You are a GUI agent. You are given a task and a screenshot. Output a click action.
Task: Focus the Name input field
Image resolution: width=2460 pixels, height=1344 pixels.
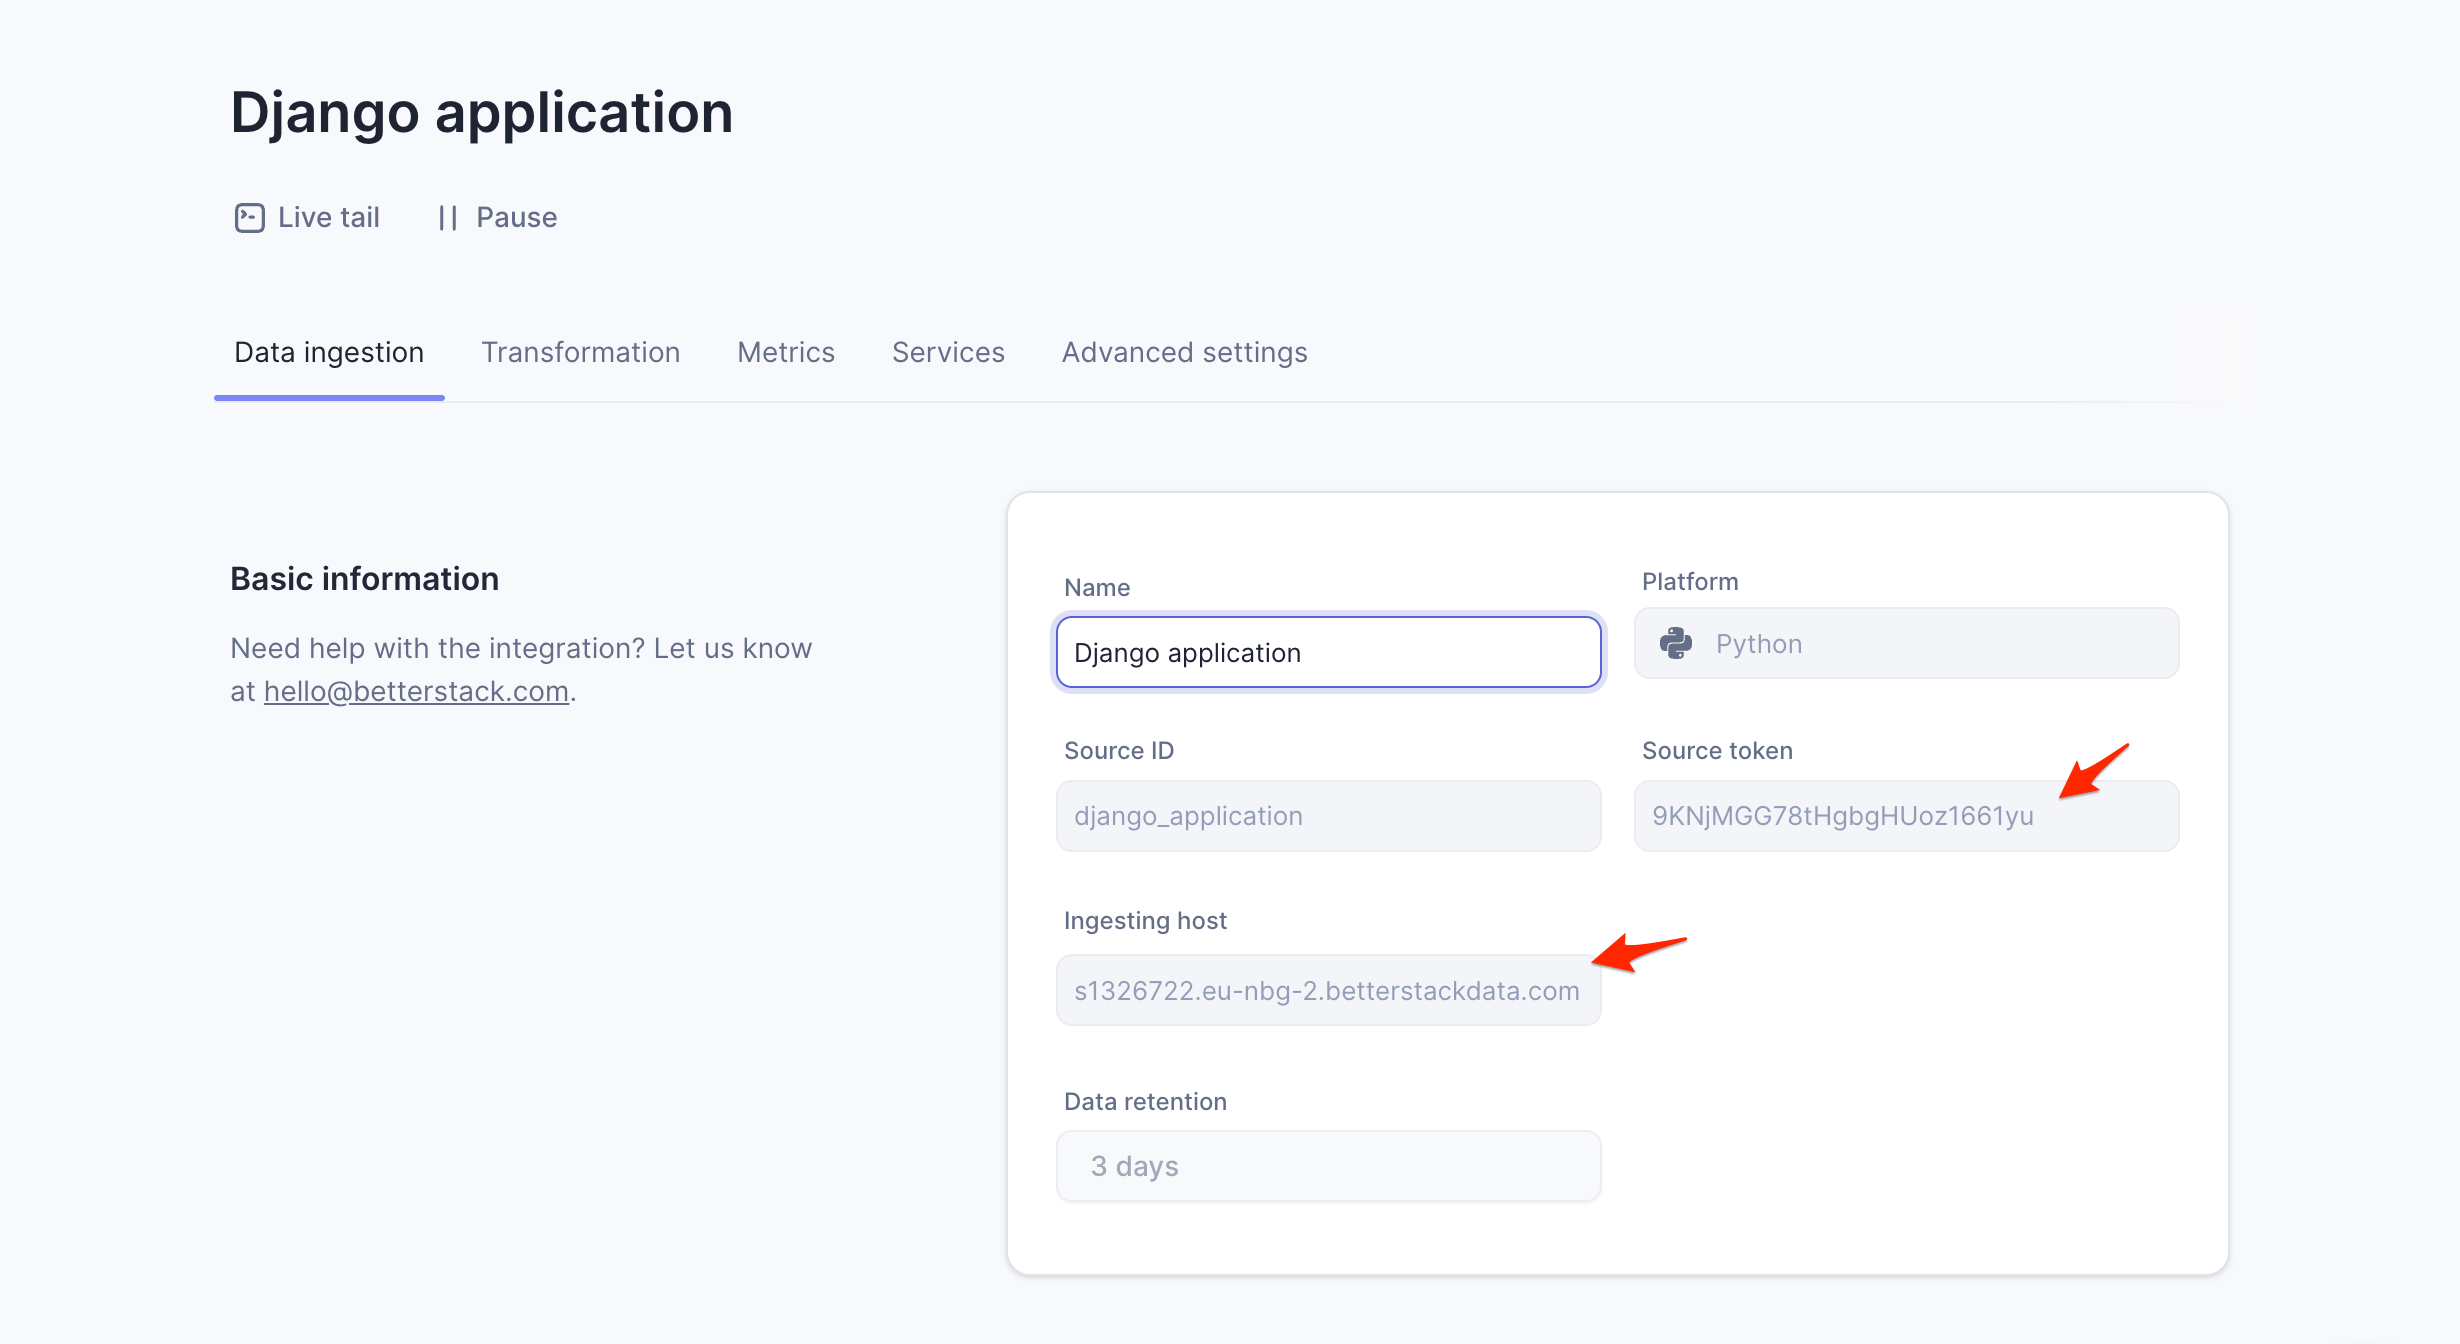1328,652
